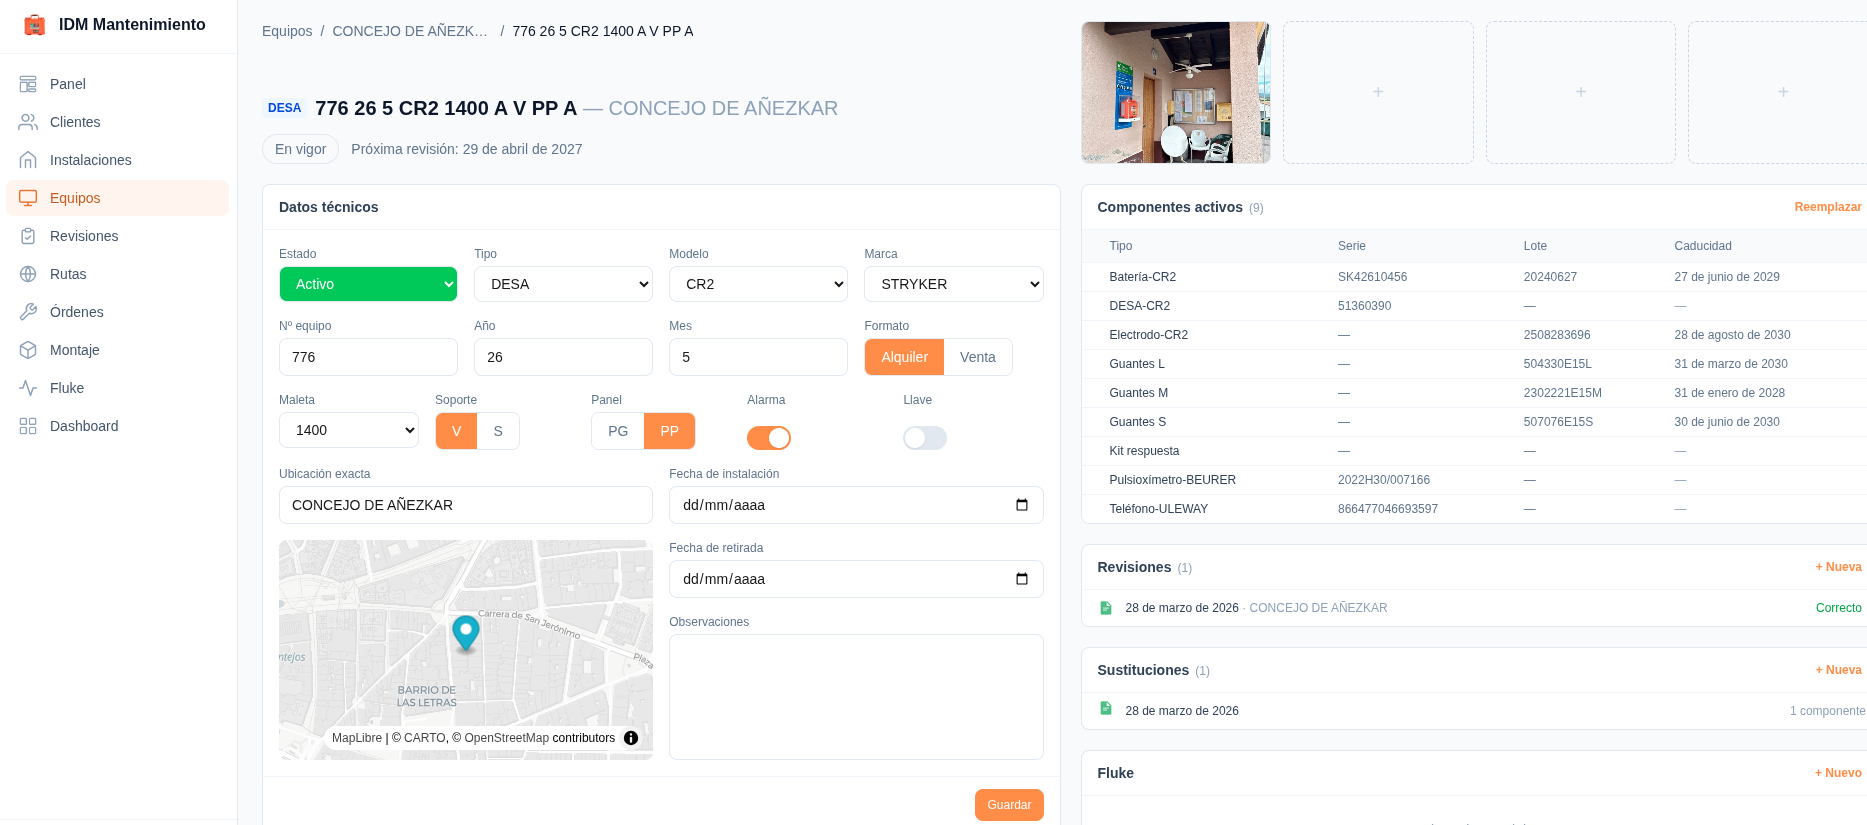Open the Montaje section

point(118,350)
